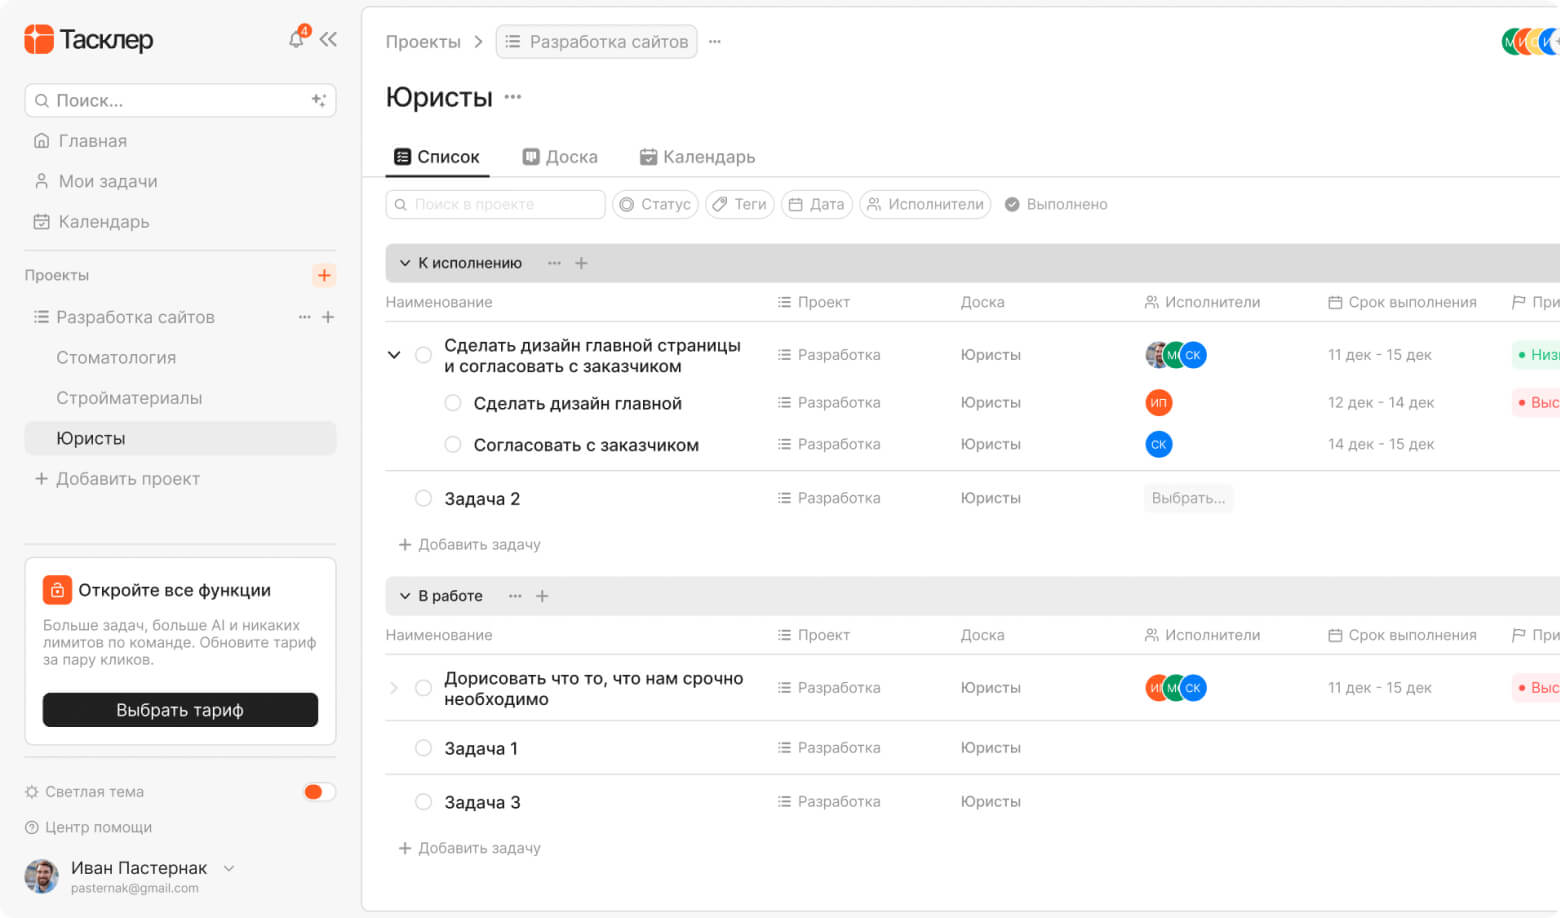Open breadcrumb more options dots
The height and width of the screenshot is (918, 1560).
[715, 42]
